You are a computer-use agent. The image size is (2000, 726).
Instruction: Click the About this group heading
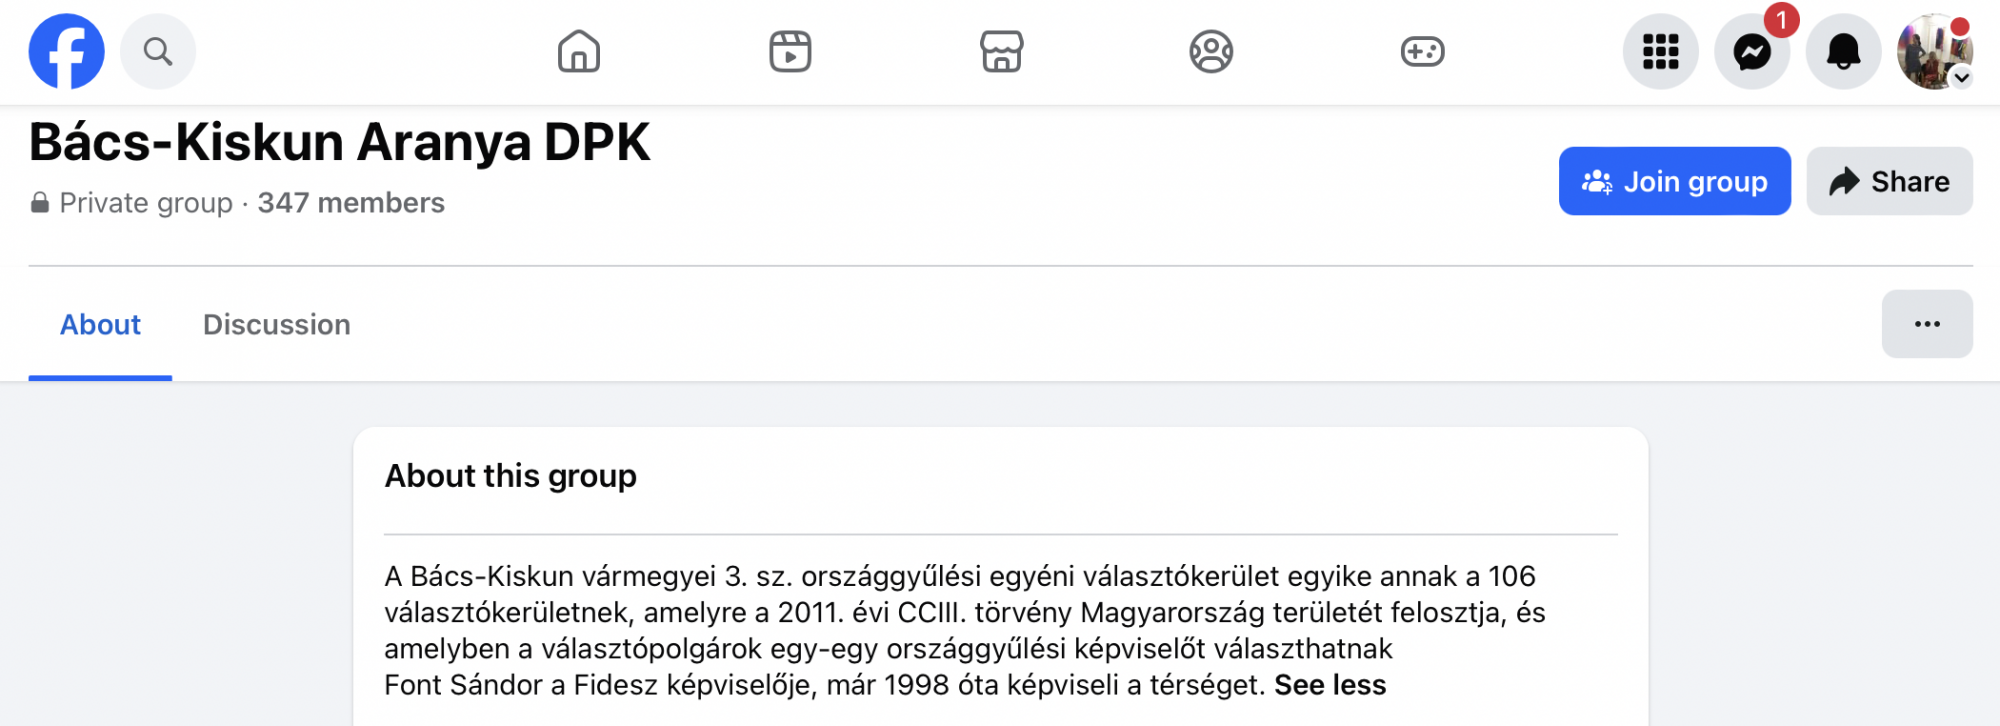511,476
